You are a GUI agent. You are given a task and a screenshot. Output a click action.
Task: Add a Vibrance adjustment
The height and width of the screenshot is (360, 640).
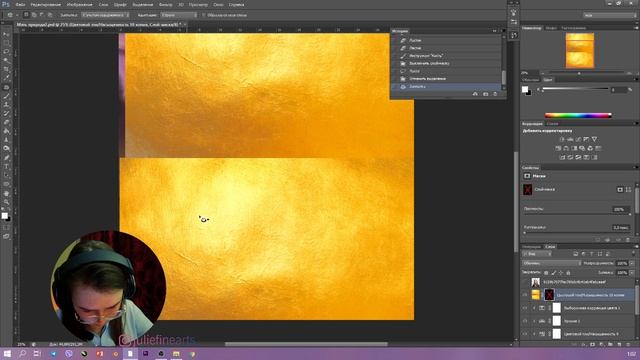click(594, 139)
